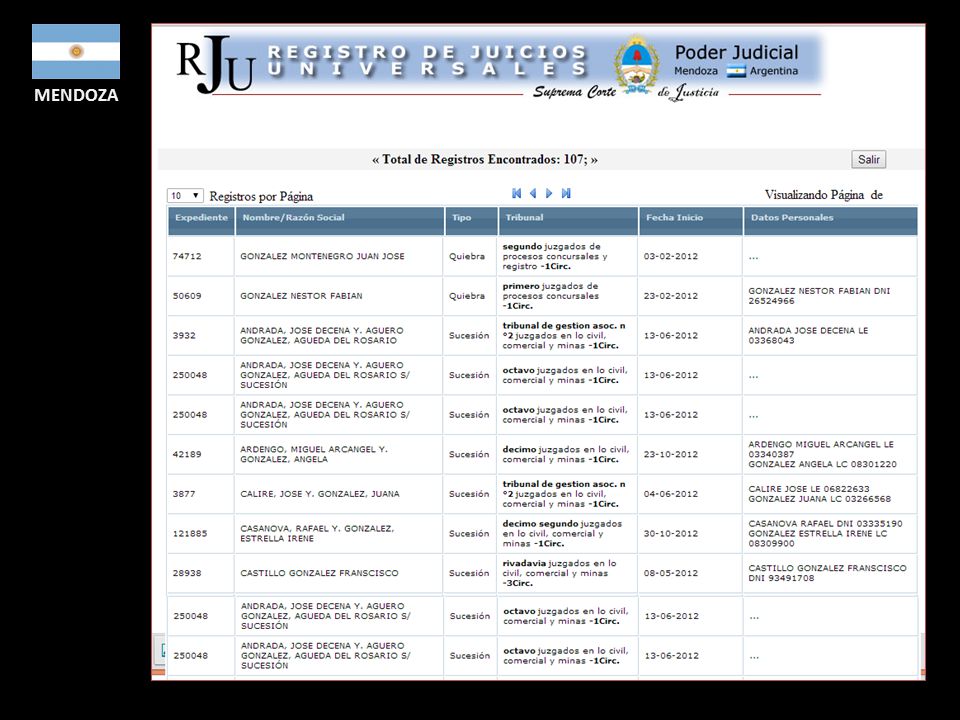This screenshot has height=720, width=960.
Task: Click ARDENGO, MIGUEL ARCANGEL Y. GONZALEZ name
Action: pos(313,454)
